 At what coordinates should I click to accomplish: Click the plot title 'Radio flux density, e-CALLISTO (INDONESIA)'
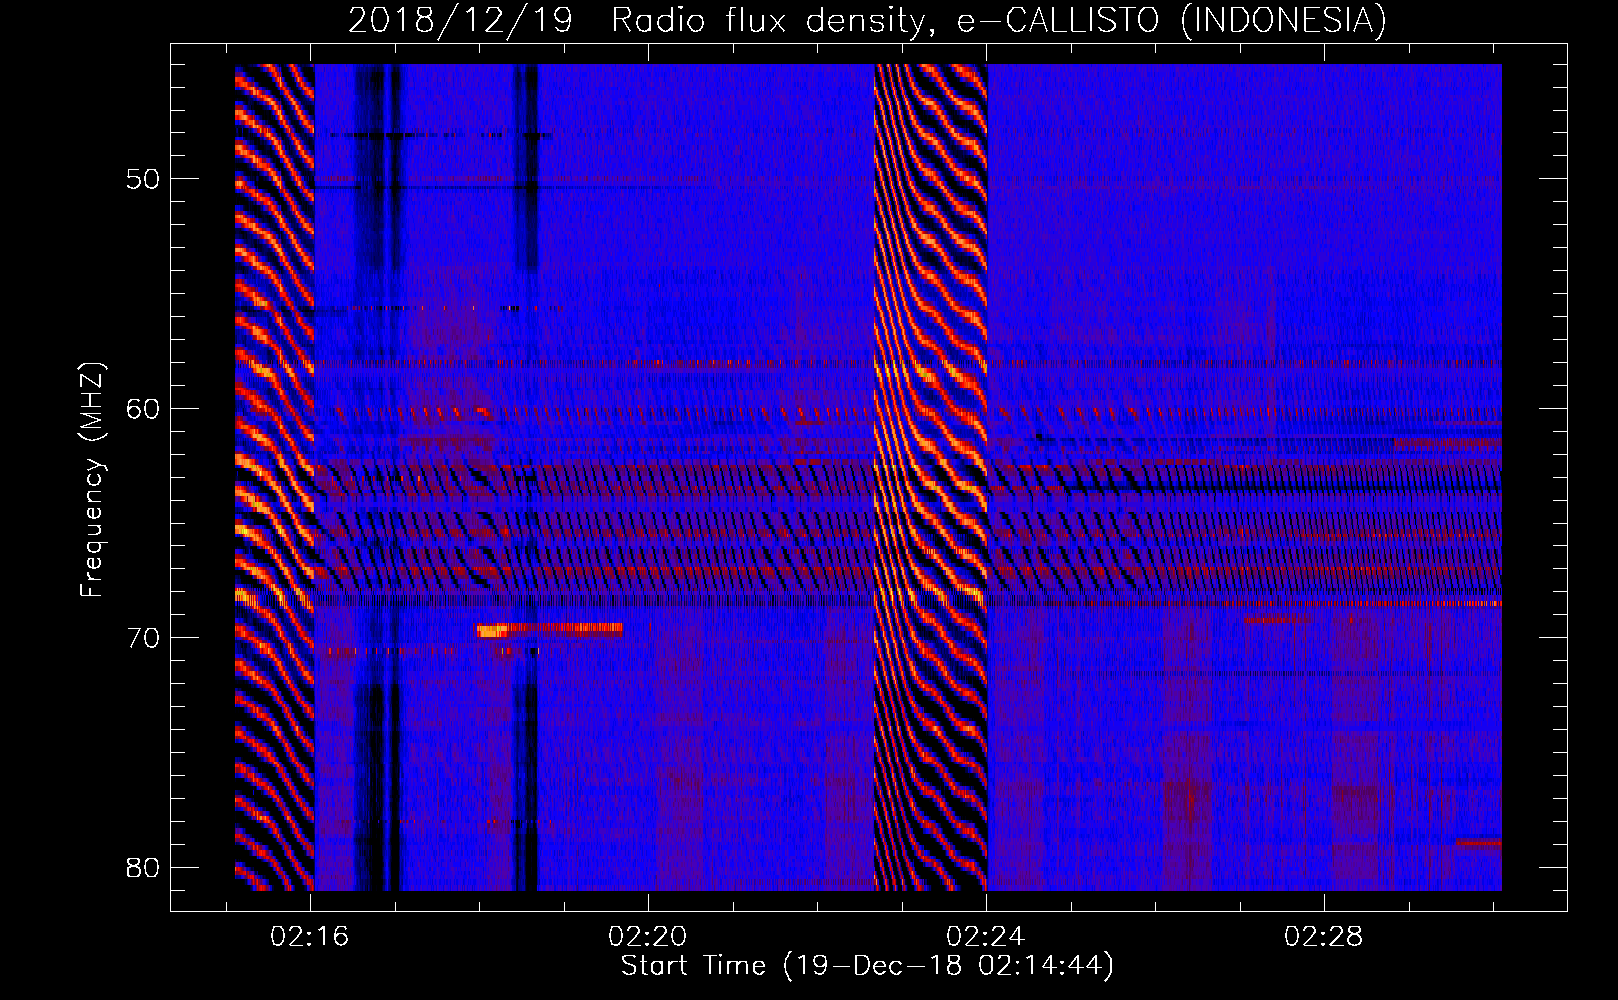[x=999, y=20]
